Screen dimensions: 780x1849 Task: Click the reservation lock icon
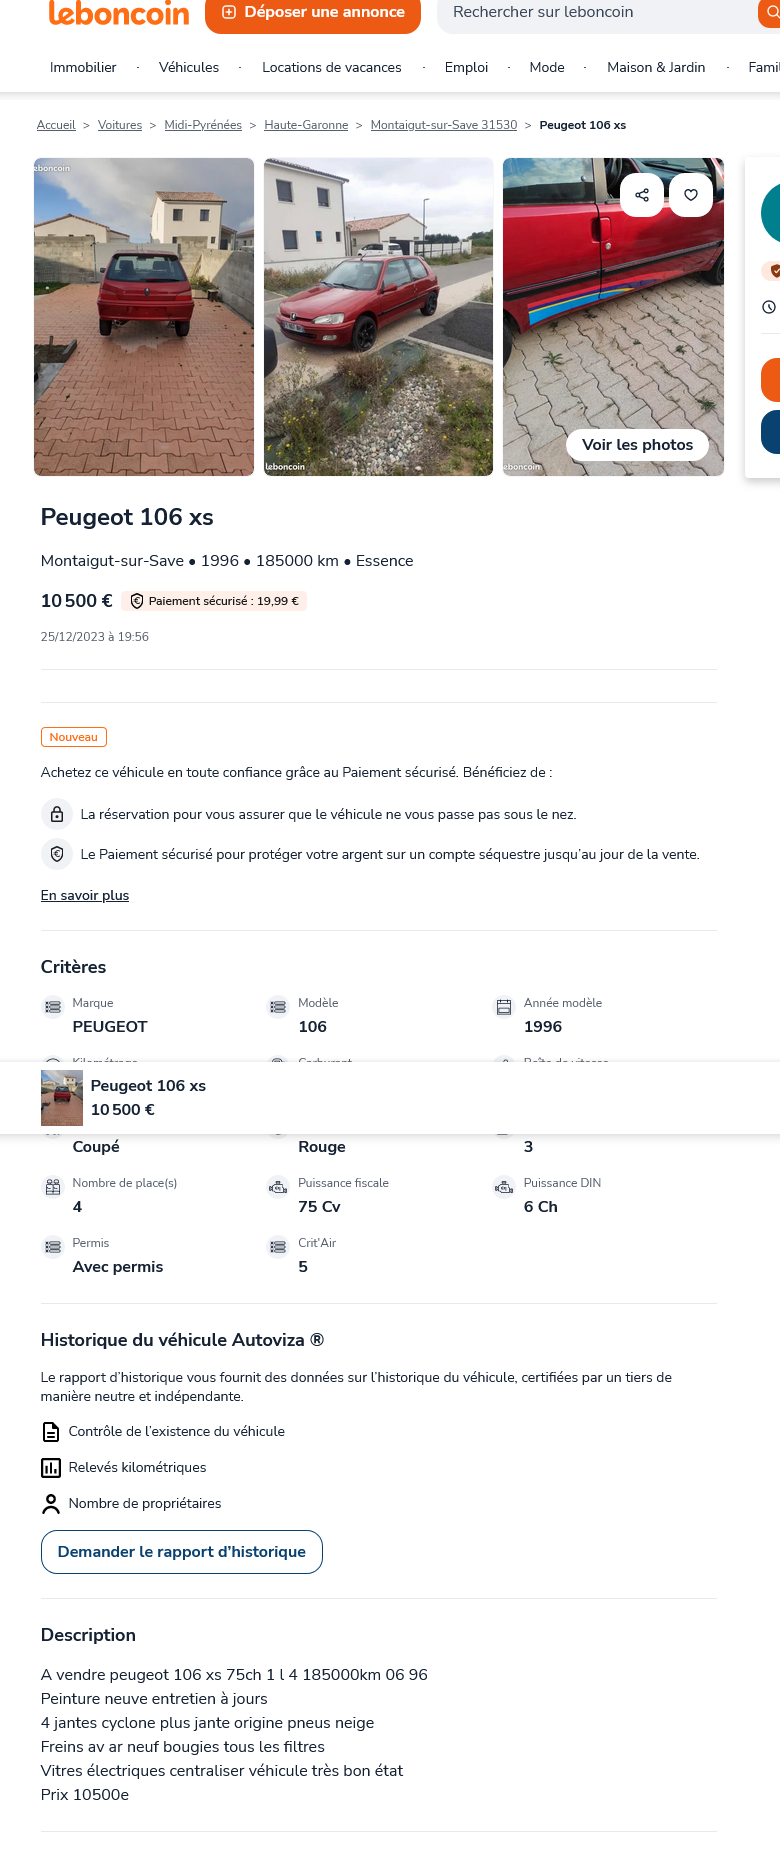click(x=57, y=814)
